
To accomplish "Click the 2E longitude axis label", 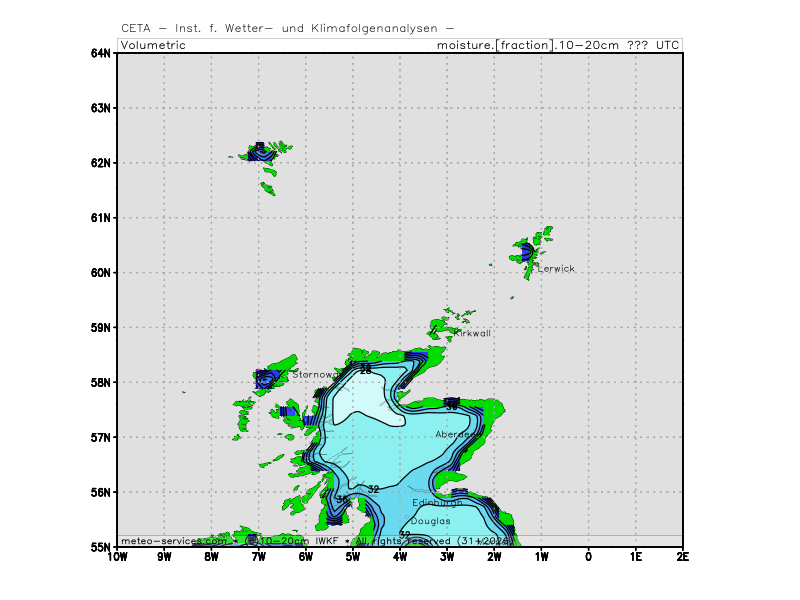I will point(682,559).
